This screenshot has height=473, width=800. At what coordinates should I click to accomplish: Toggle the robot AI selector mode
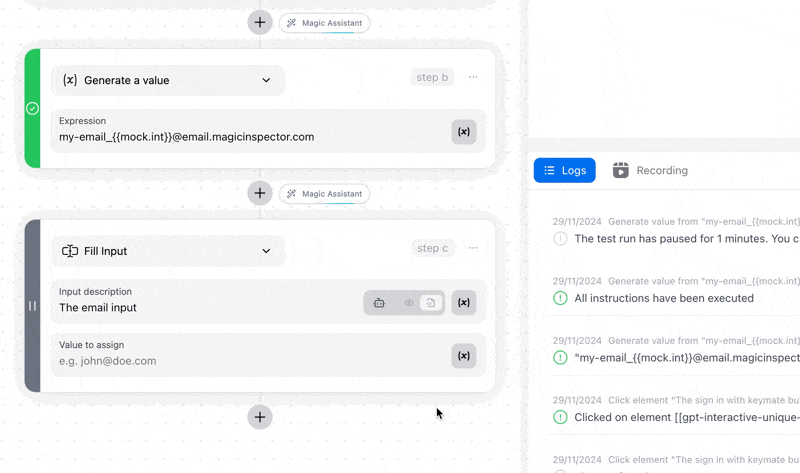pyautogui.click(x=379, y=303)
